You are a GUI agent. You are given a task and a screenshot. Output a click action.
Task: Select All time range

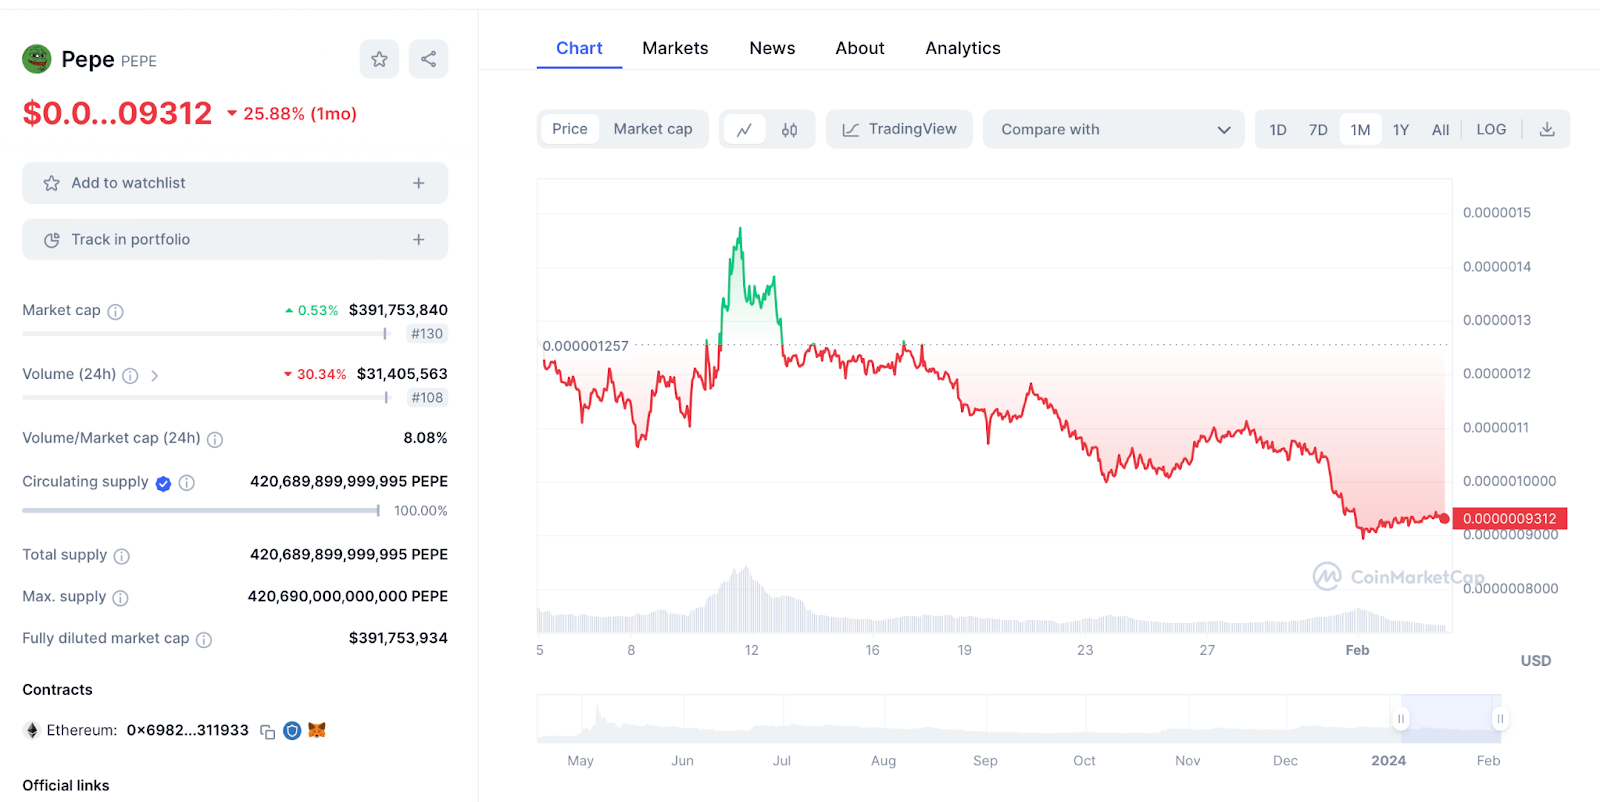click(1440, 129)
